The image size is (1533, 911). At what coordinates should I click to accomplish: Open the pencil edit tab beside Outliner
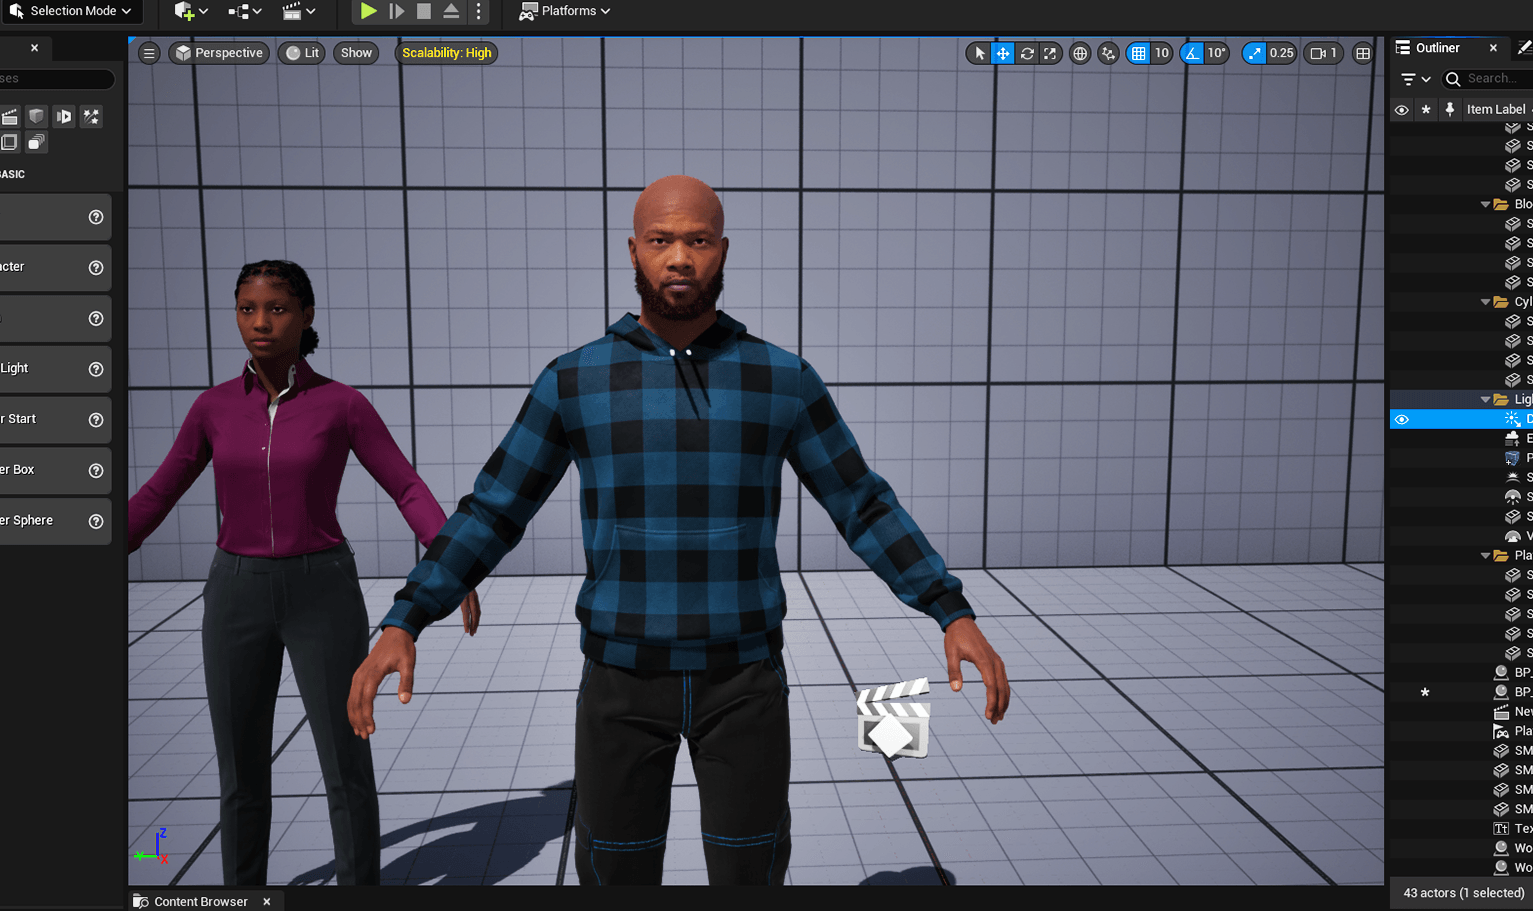1524,48
